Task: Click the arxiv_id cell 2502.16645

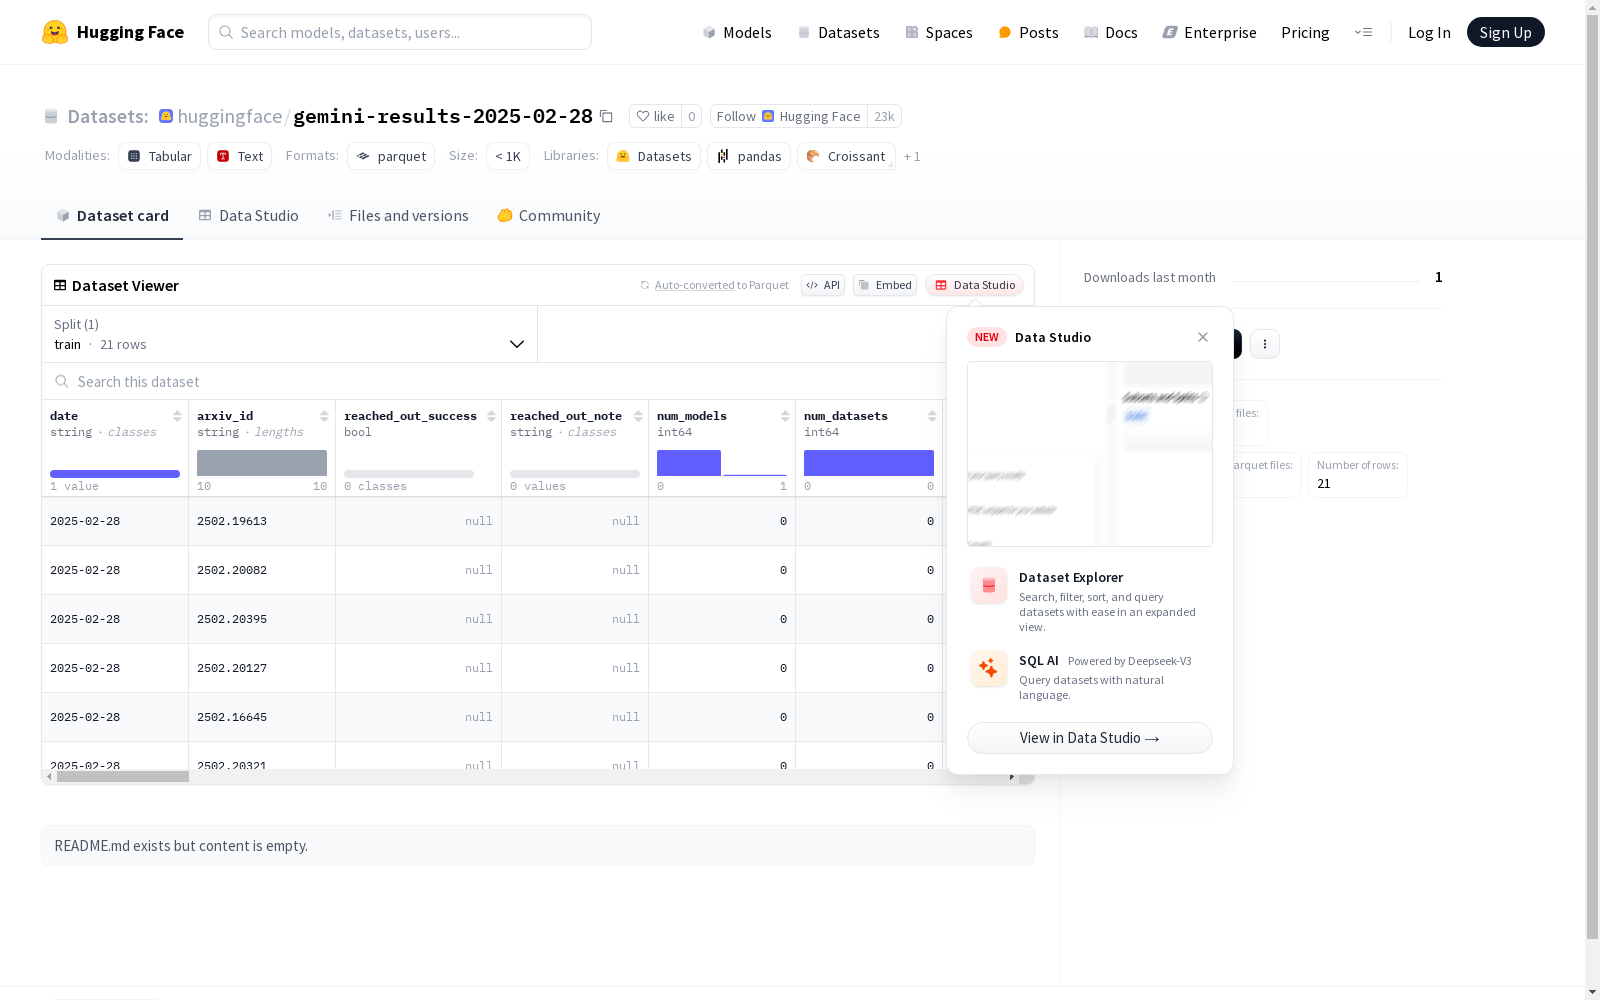Action: point(232,717)
